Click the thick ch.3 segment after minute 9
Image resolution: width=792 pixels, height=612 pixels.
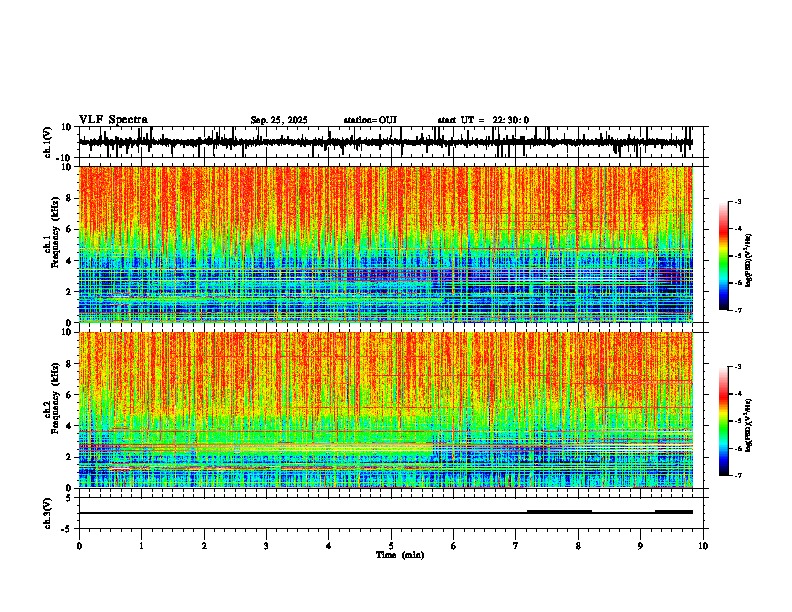pos(674,512)
